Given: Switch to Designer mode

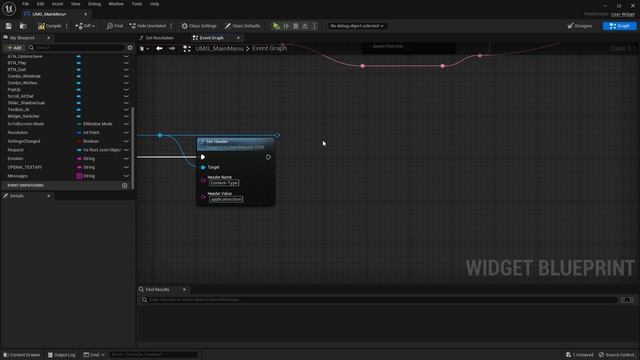Looking at the screenshot, I should tap(580, 26).
